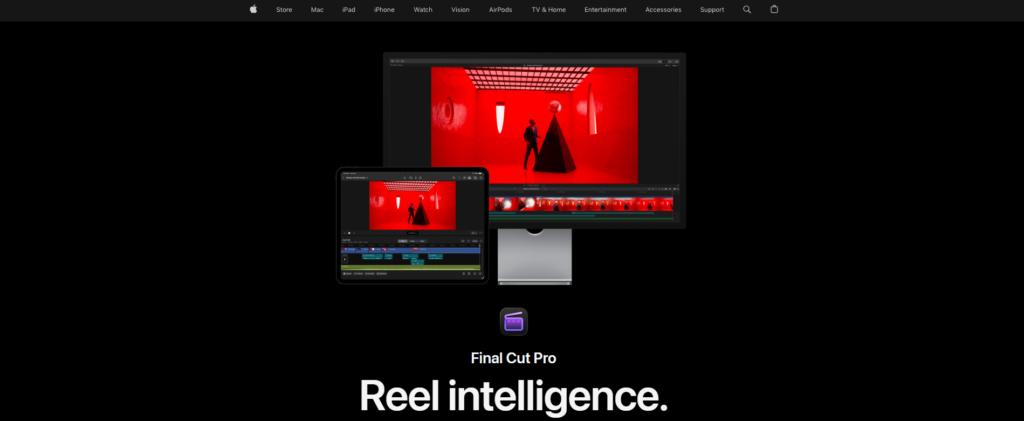Click the Reel intelligence headline

coord(512,396)
